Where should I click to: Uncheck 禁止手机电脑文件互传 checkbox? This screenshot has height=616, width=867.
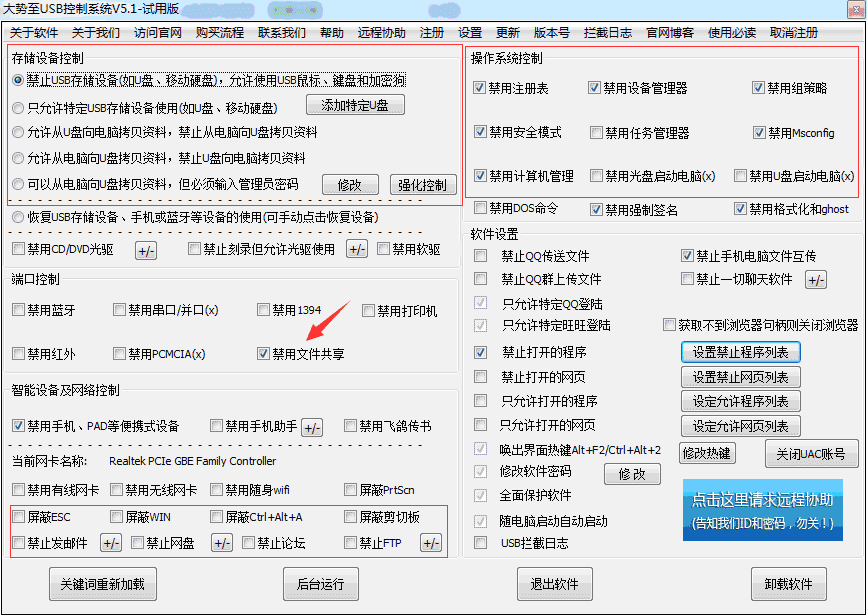point(687,255)
